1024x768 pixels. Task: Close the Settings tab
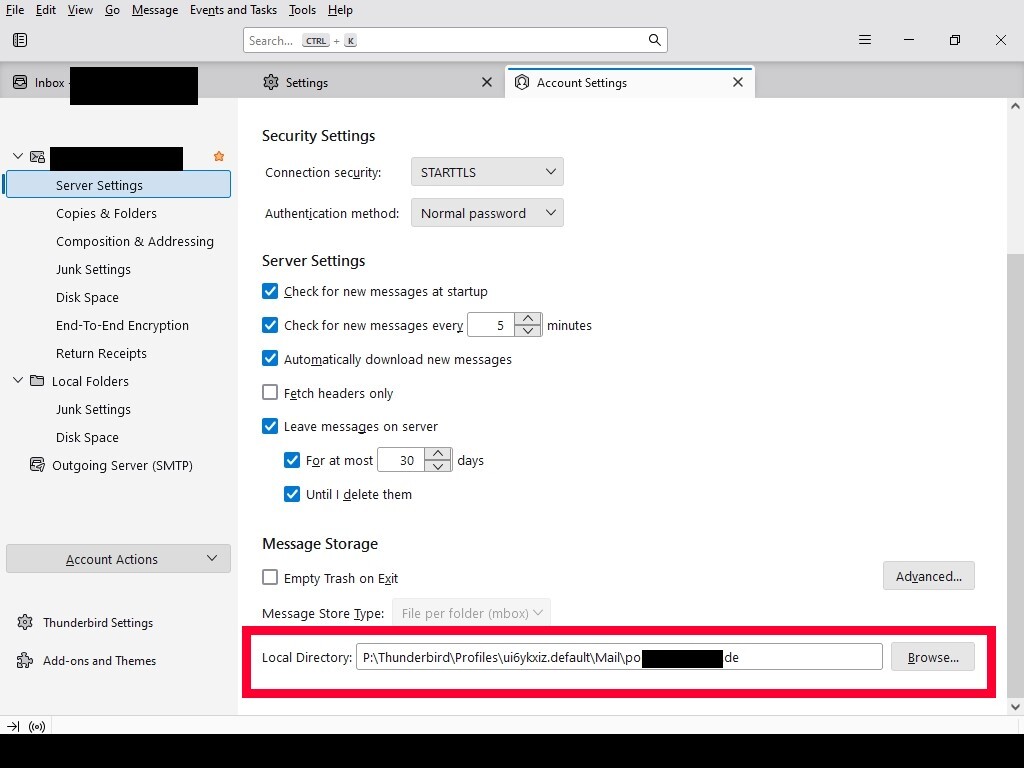(487, 83)
